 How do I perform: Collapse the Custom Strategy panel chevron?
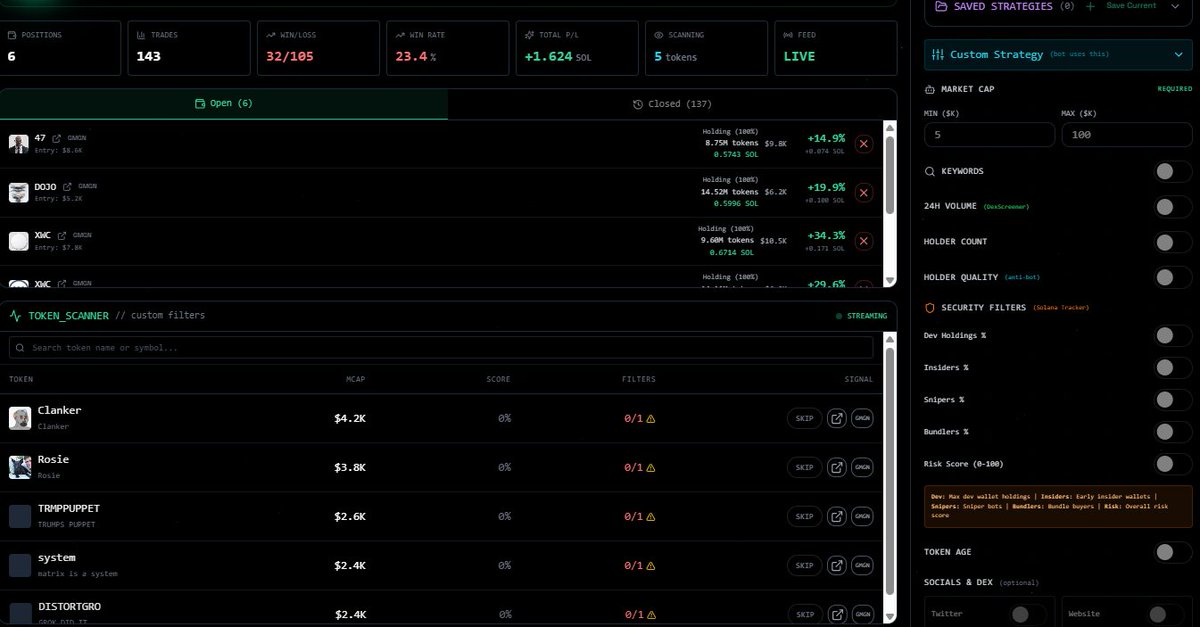click(x=1177, y=55)
